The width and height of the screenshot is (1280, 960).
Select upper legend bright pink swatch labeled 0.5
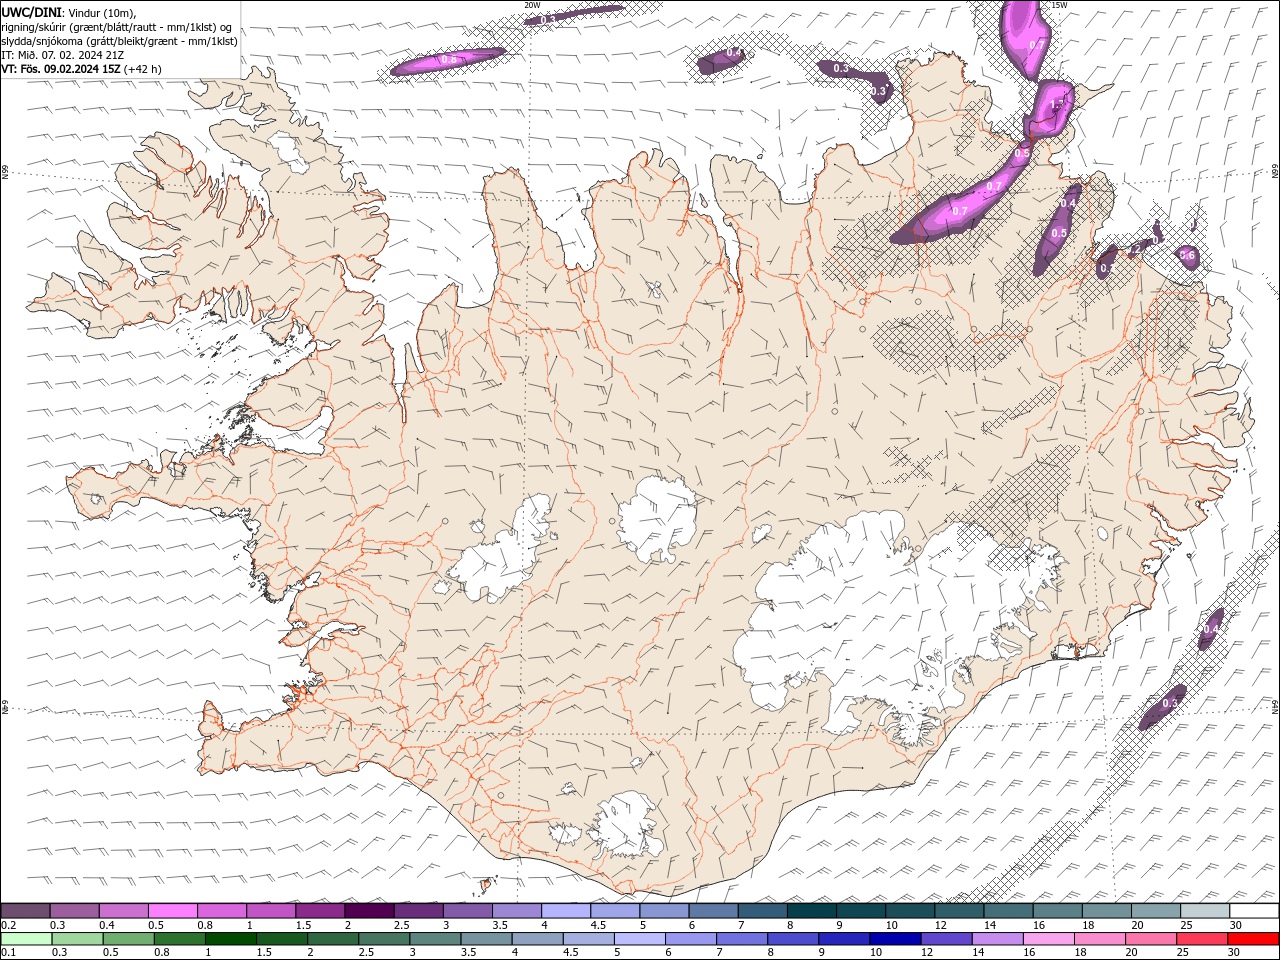point(172,911)
